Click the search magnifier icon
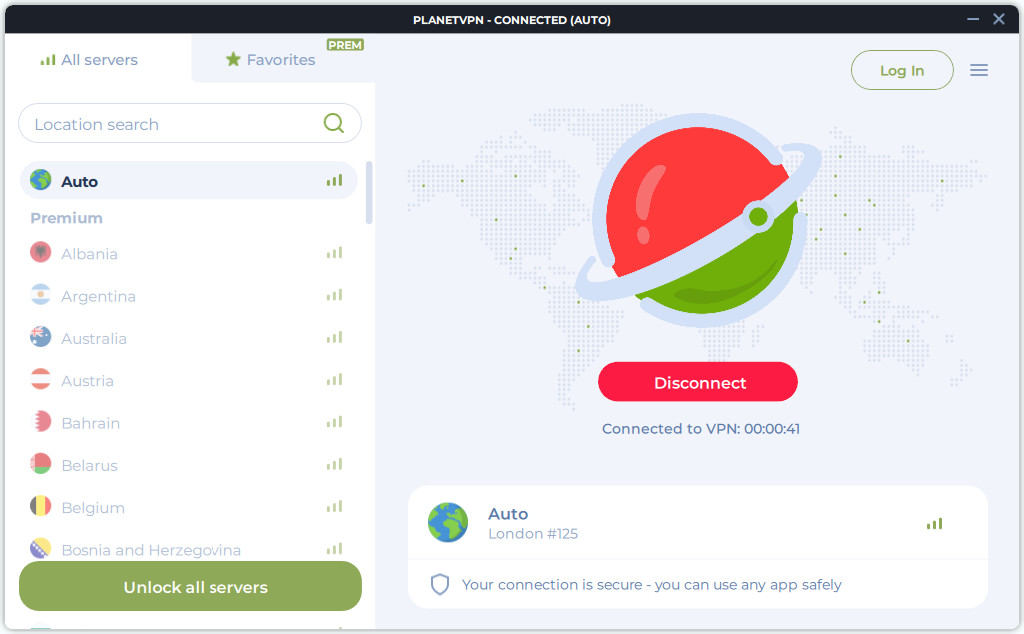Viewport: 1024px width, 634px height. (334, 124)
